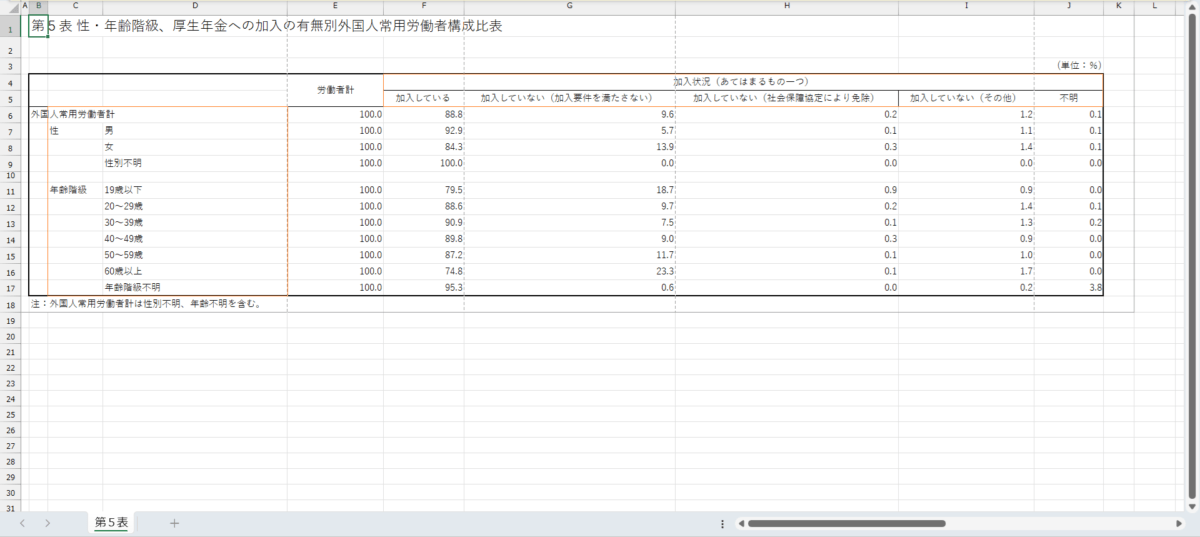Click the next sheet navigation arrow

[x=47, y=523]
